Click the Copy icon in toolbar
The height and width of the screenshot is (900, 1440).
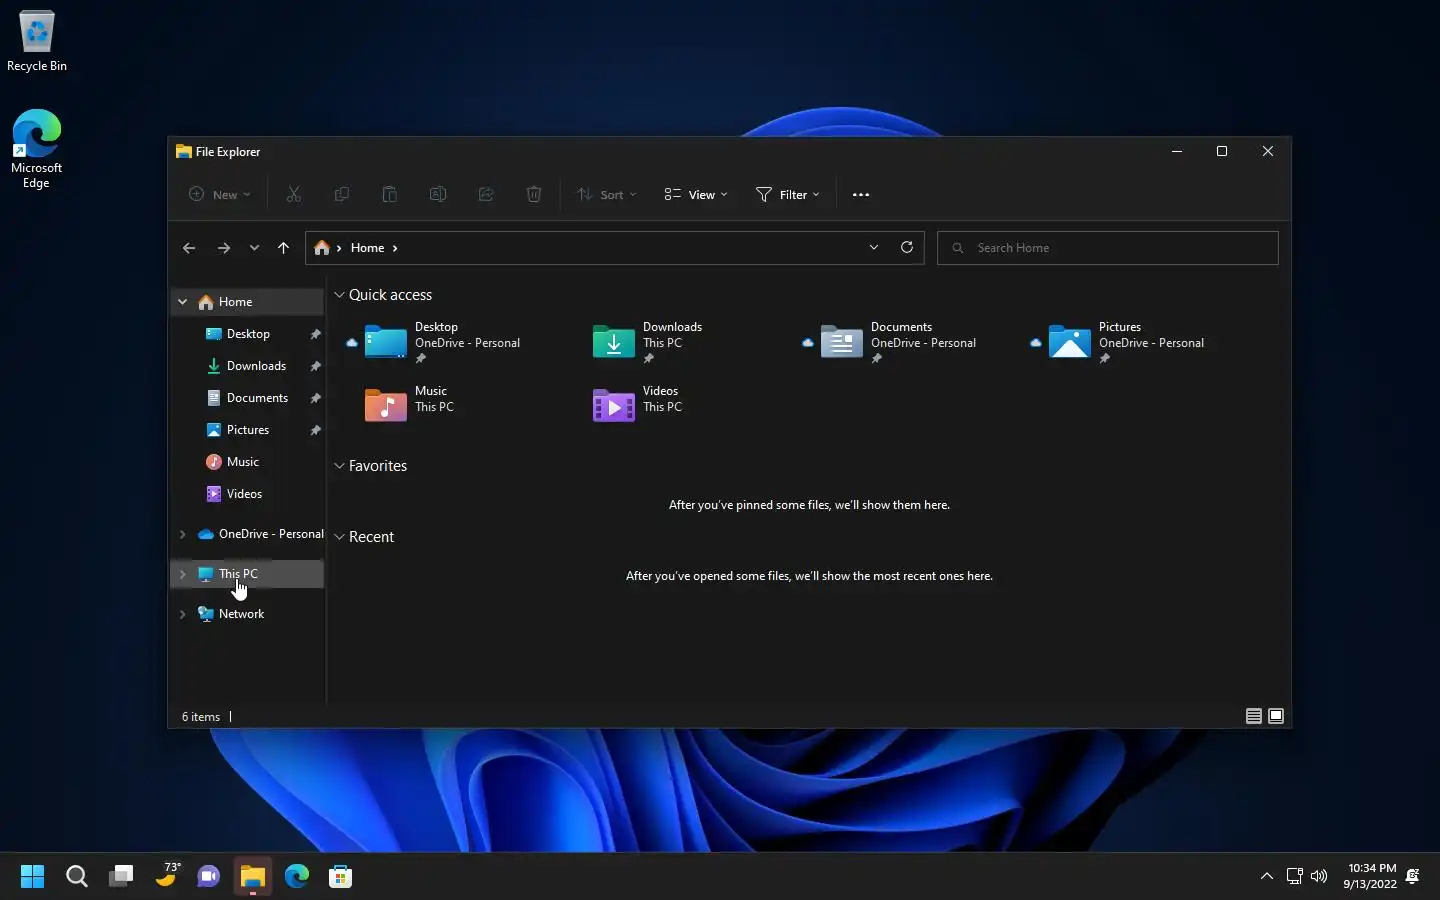tap(342, 194)
